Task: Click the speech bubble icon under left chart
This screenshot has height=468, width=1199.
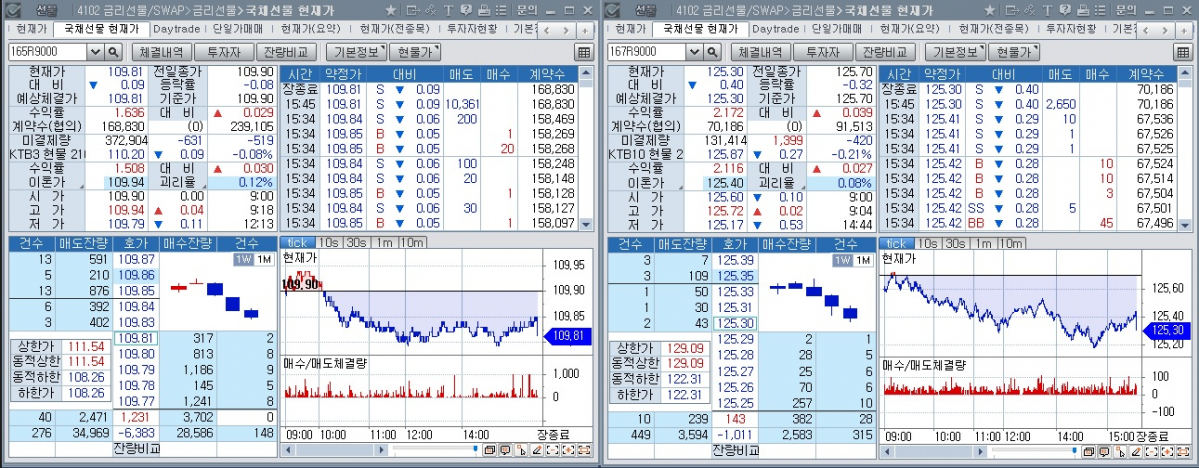Action: pos(505,450)
